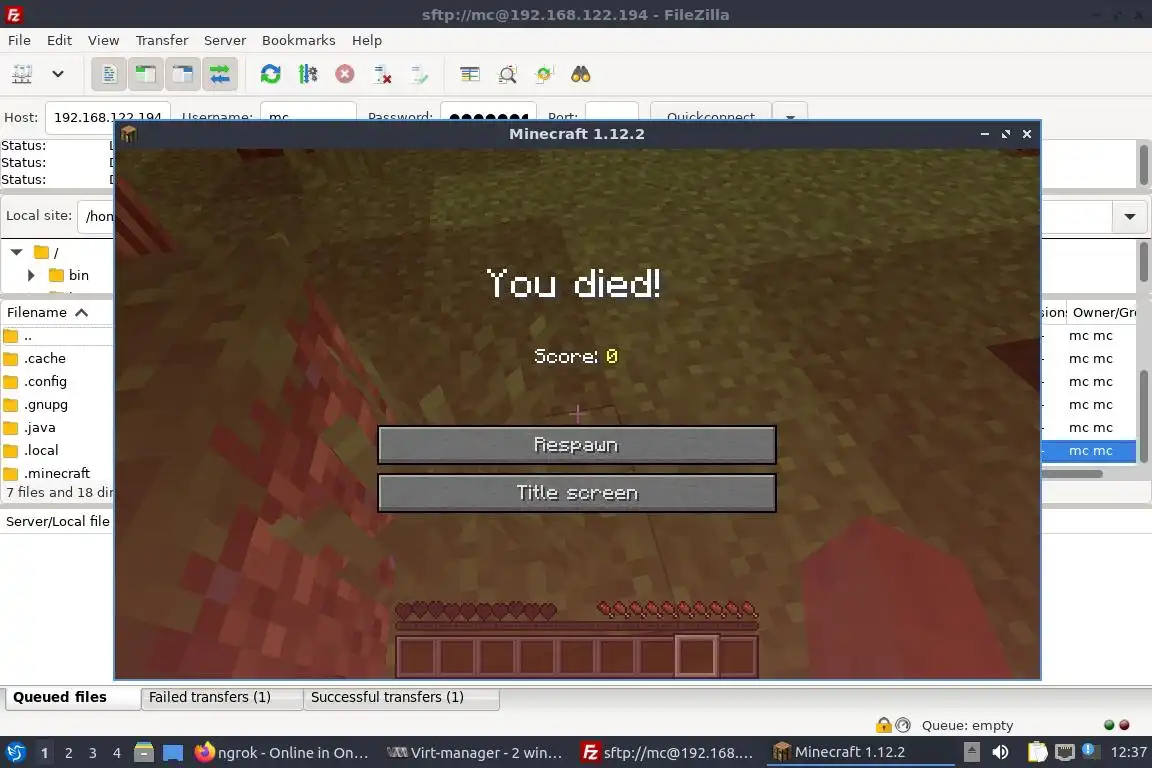The image size is (1152, 768).
Task: Refresh the file and folder lists
Action: click(x=270, y=74)
